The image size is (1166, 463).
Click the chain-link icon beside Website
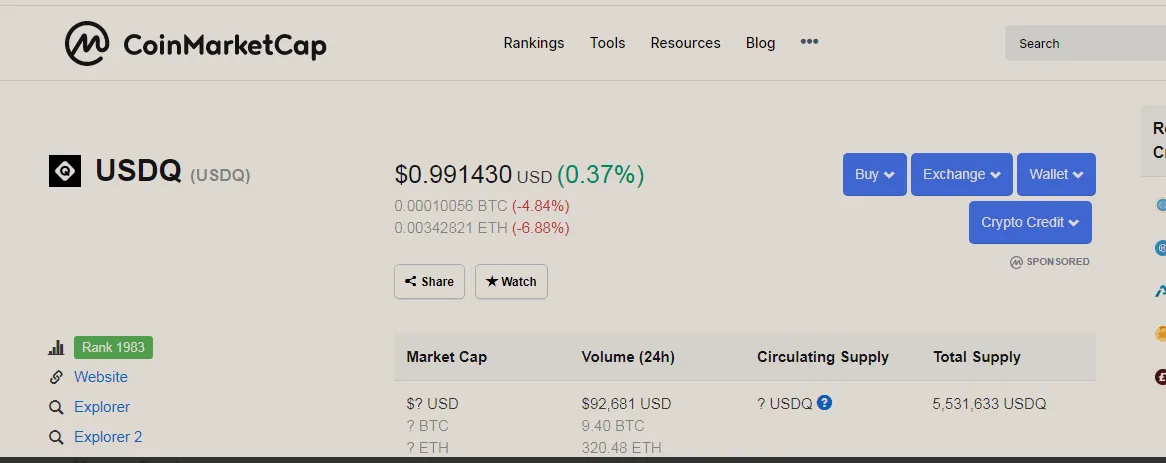(56, 377)
